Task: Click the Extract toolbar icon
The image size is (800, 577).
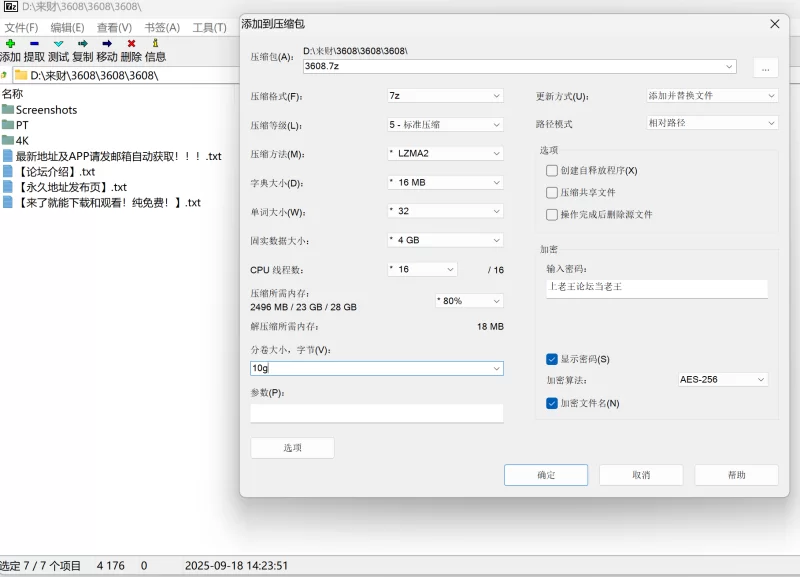Action: tap(34, 44)
